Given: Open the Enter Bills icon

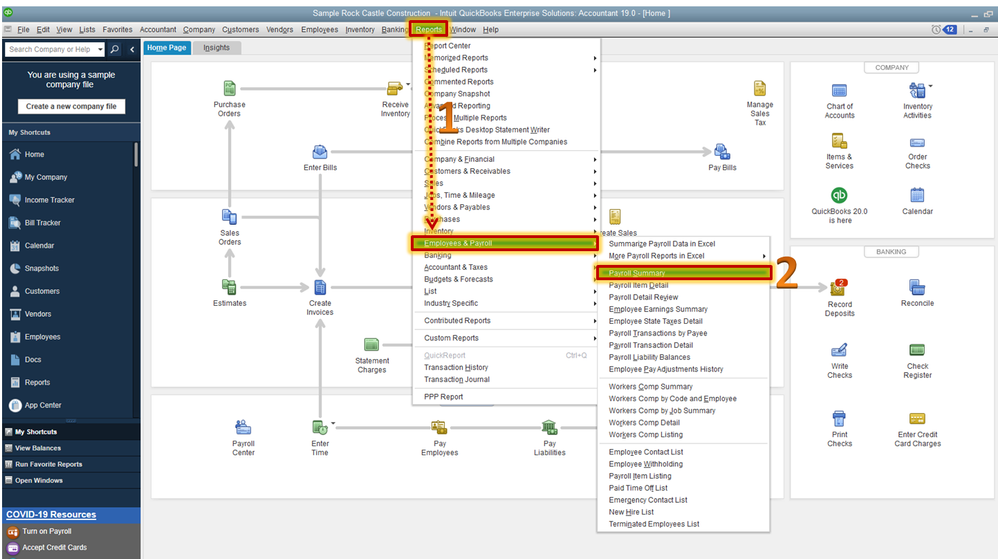Looking at the screenshot, I should 320,152.
